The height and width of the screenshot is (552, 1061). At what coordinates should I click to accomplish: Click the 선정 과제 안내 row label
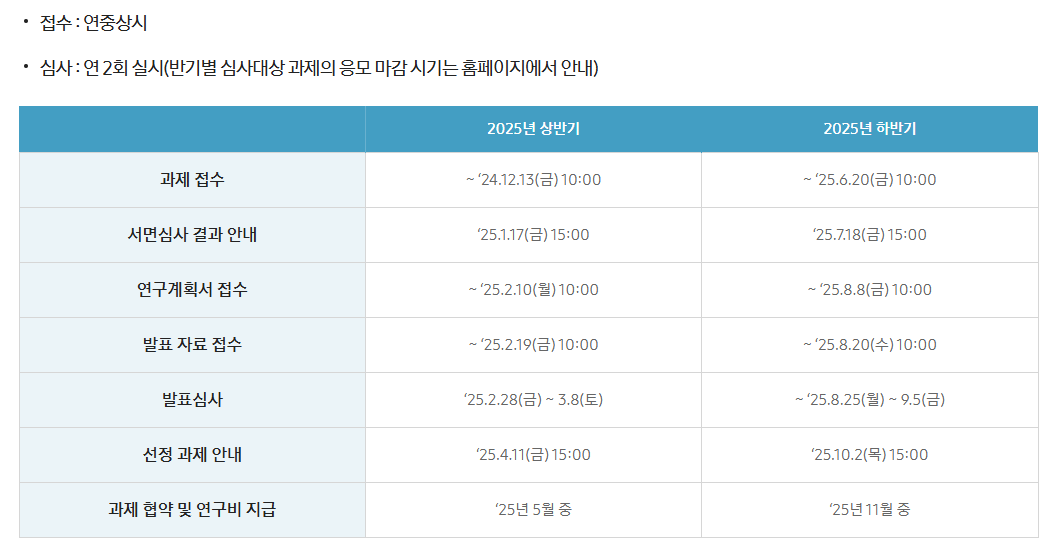pyautogui.click(x=192, y=455)
